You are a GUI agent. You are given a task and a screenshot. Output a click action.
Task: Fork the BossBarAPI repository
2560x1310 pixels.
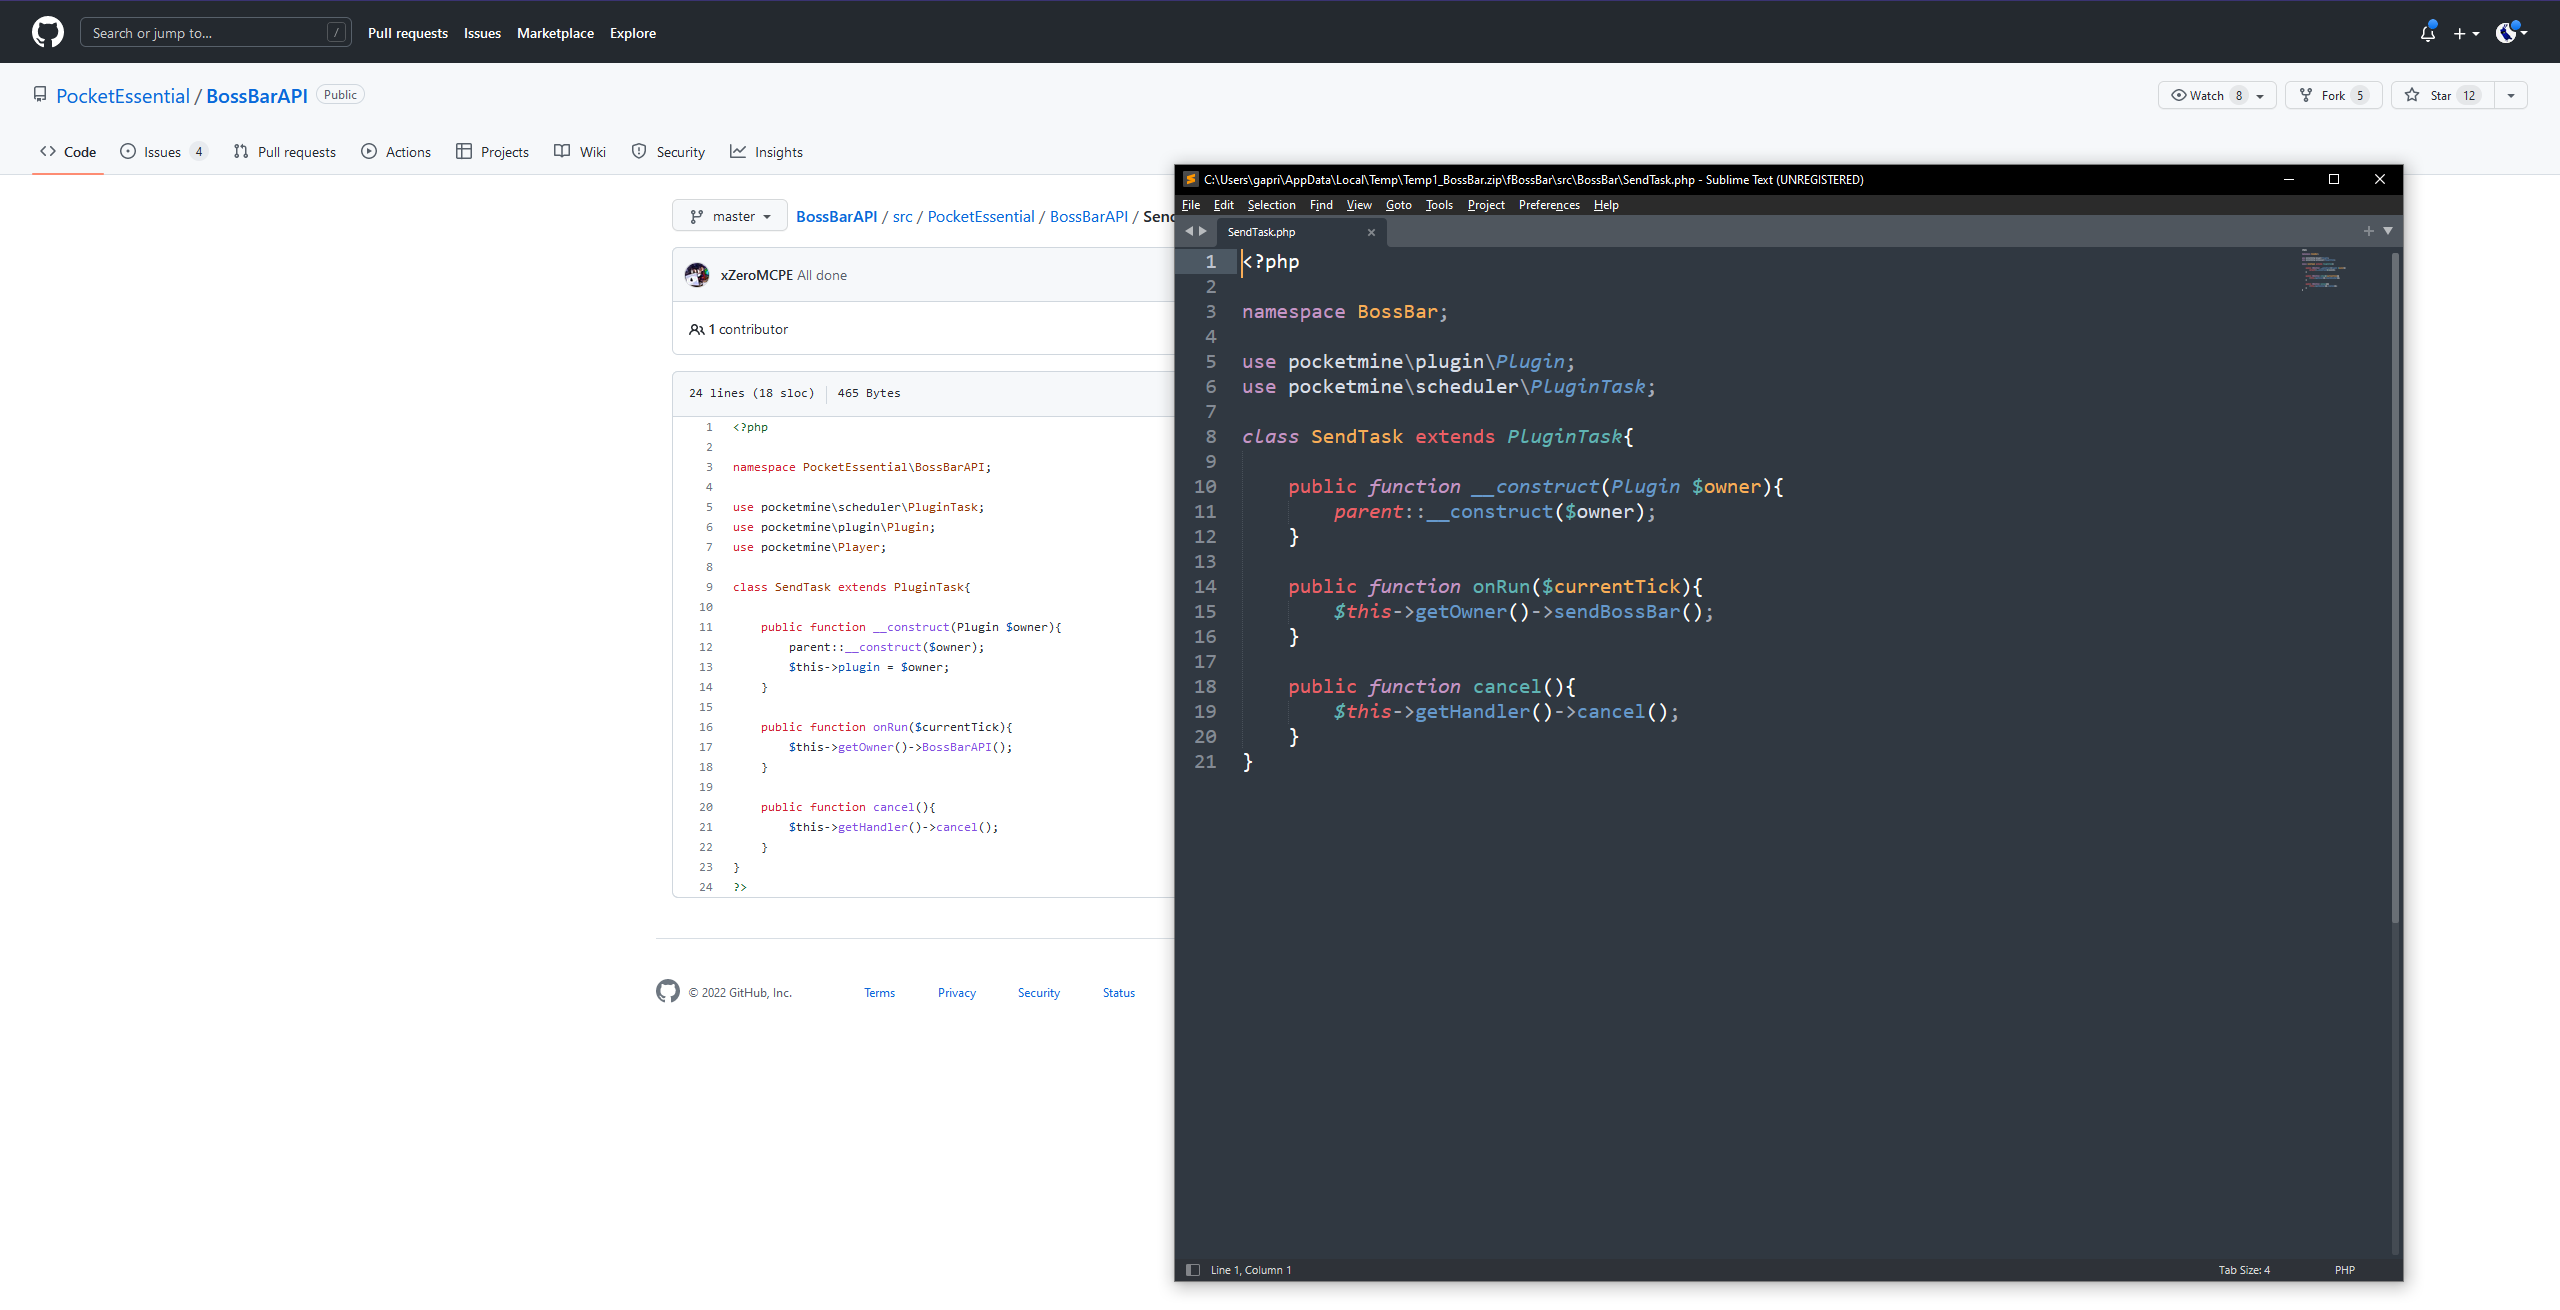point(2333,95)
